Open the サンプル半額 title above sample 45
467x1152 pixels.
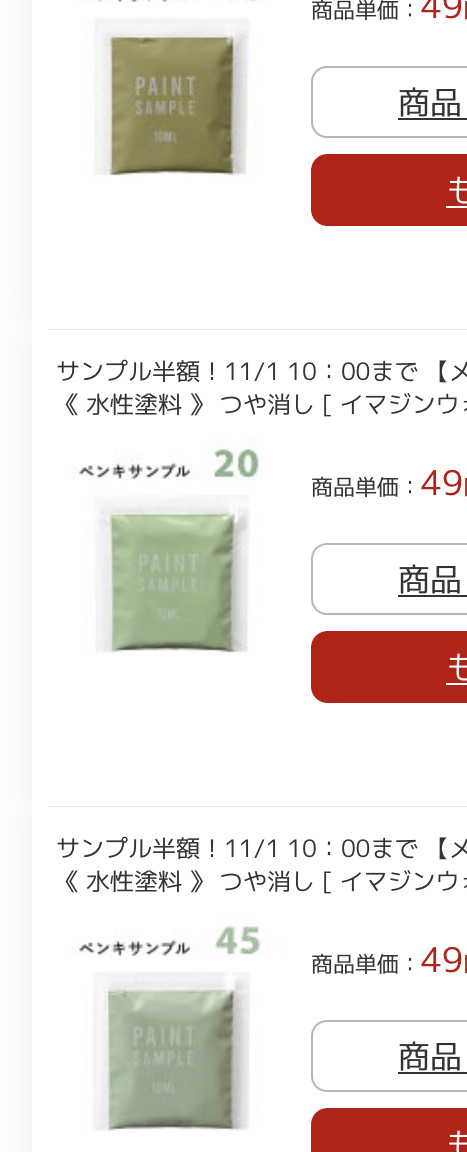click(x=261, y=849)
